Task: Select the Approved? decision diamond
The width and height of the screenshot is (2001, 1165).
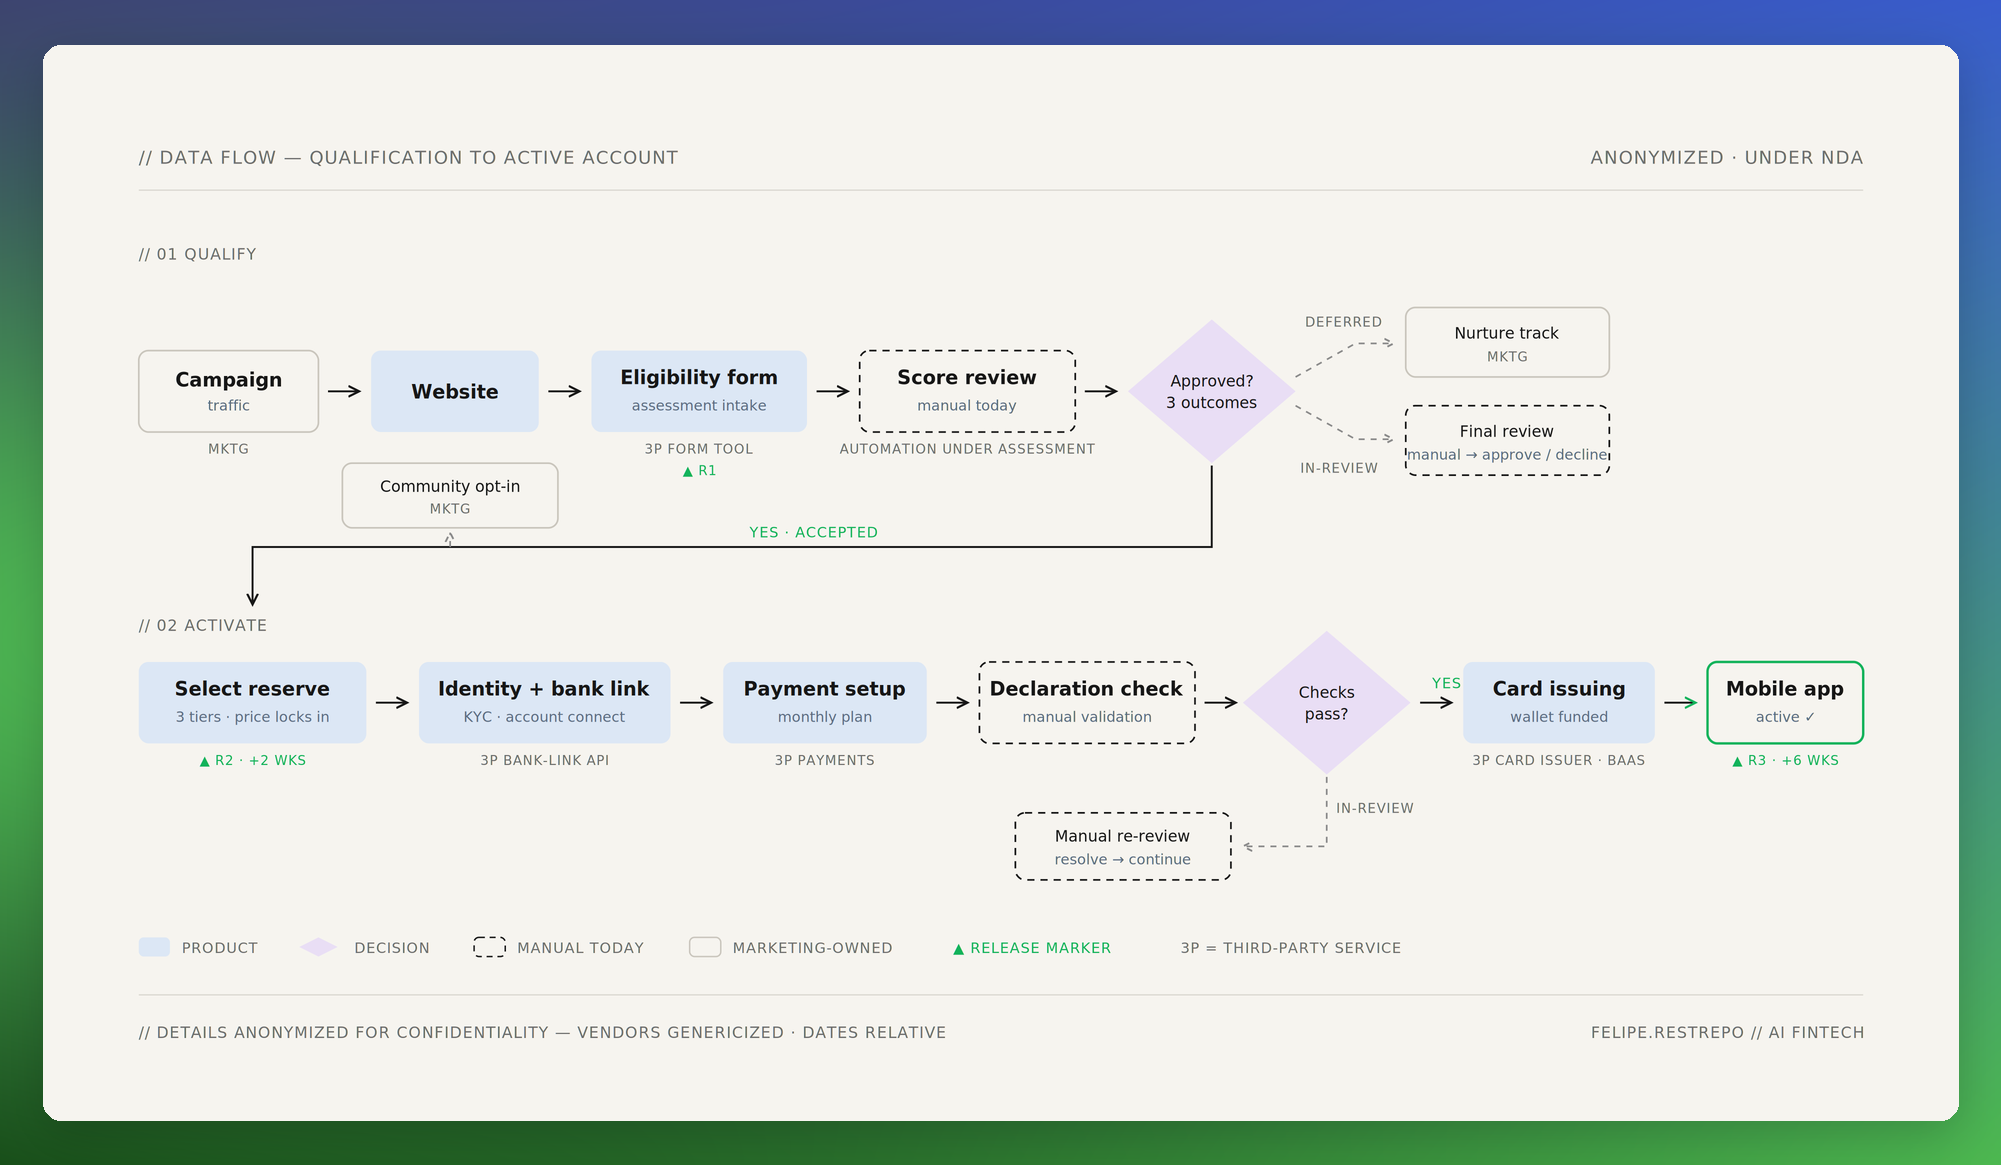Action: 1212,391
